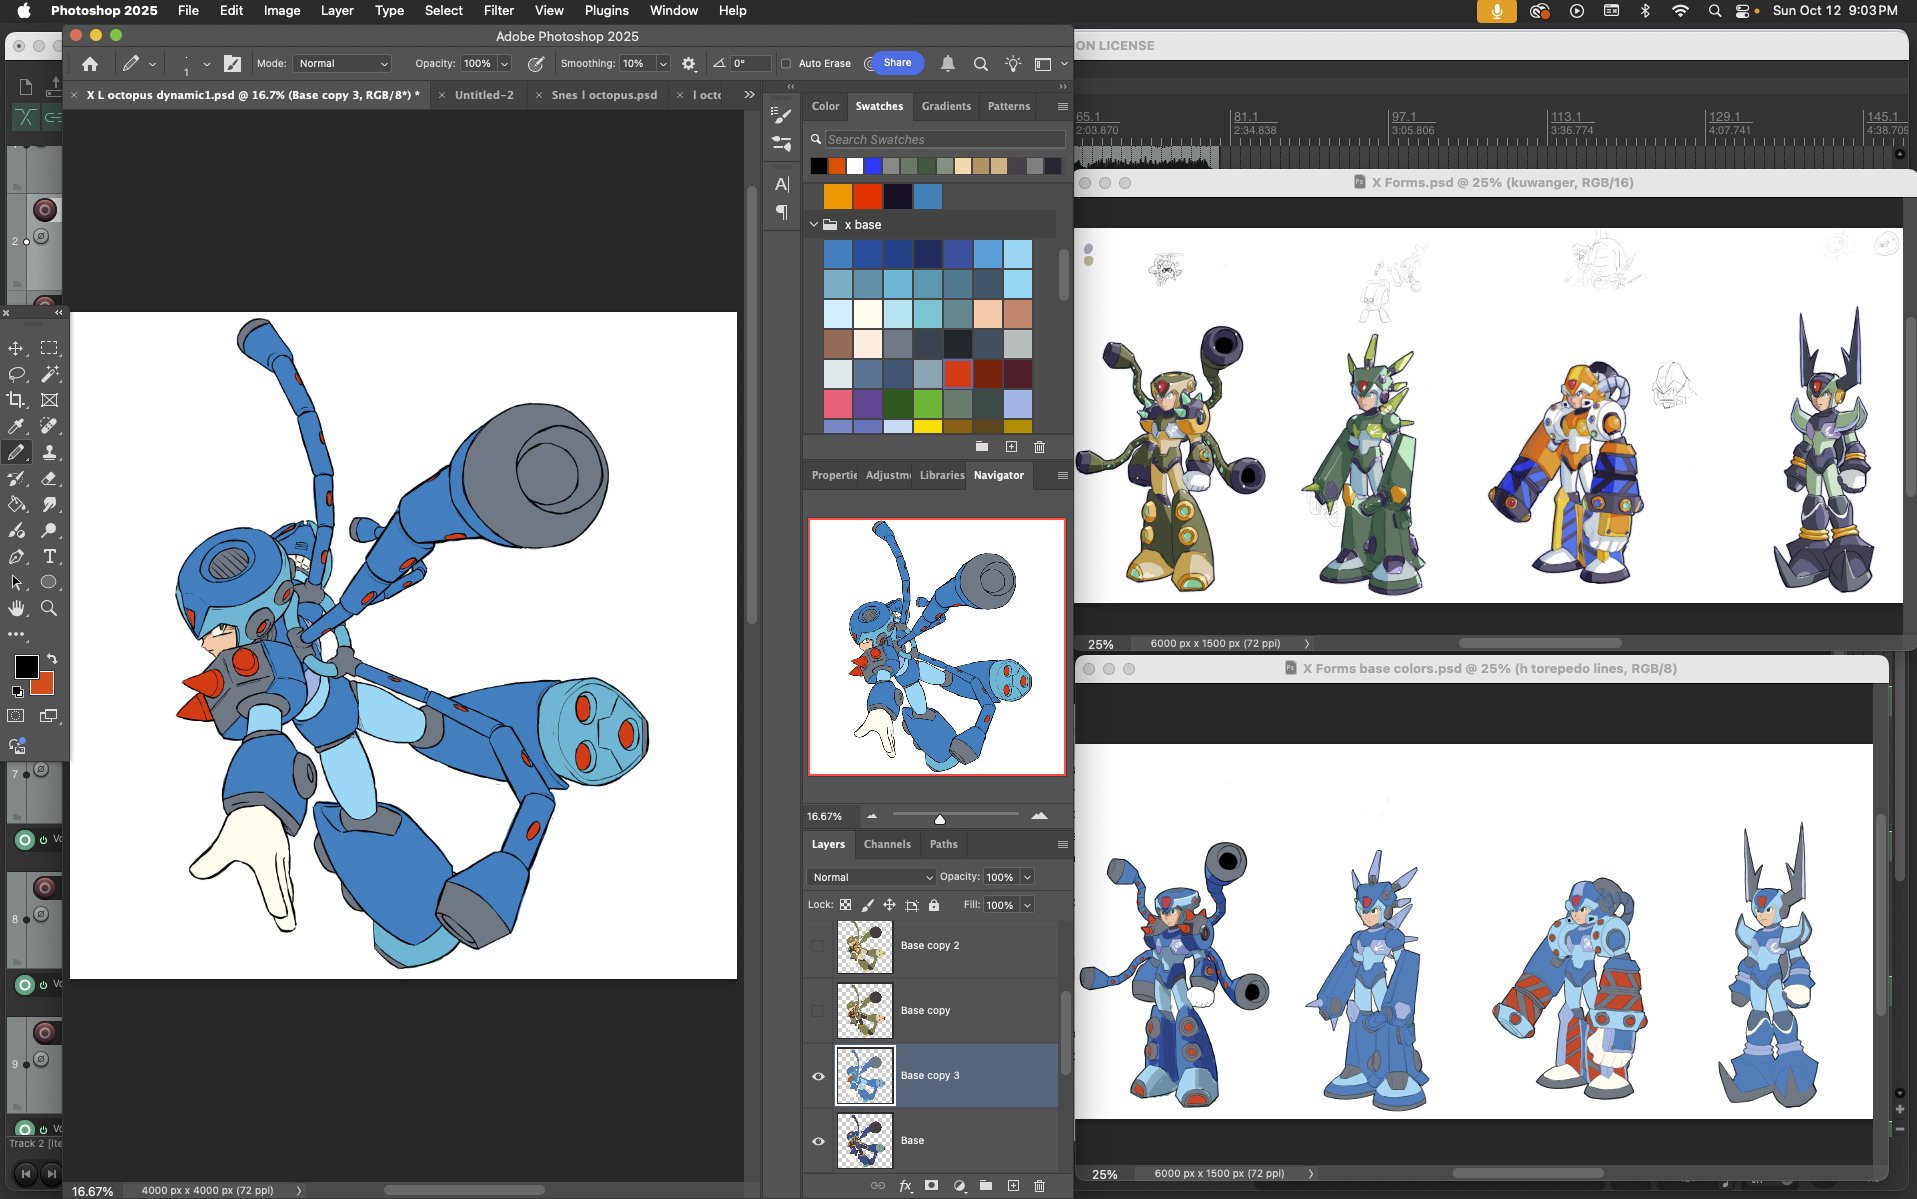
Task: Hide the Base layer
Action: pyautogui.click(x=818, y=1141)
